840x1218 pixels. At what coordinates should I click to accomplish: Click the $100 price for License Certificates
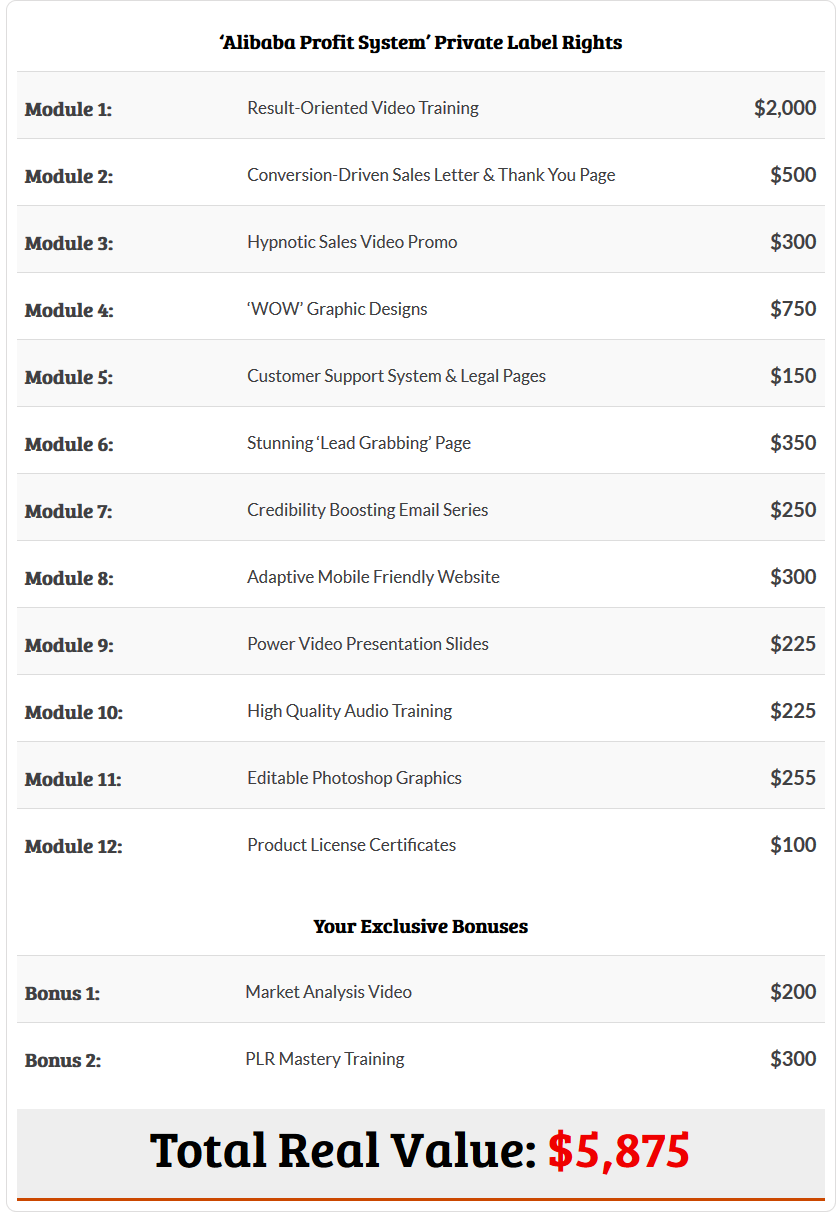(793, 845)
